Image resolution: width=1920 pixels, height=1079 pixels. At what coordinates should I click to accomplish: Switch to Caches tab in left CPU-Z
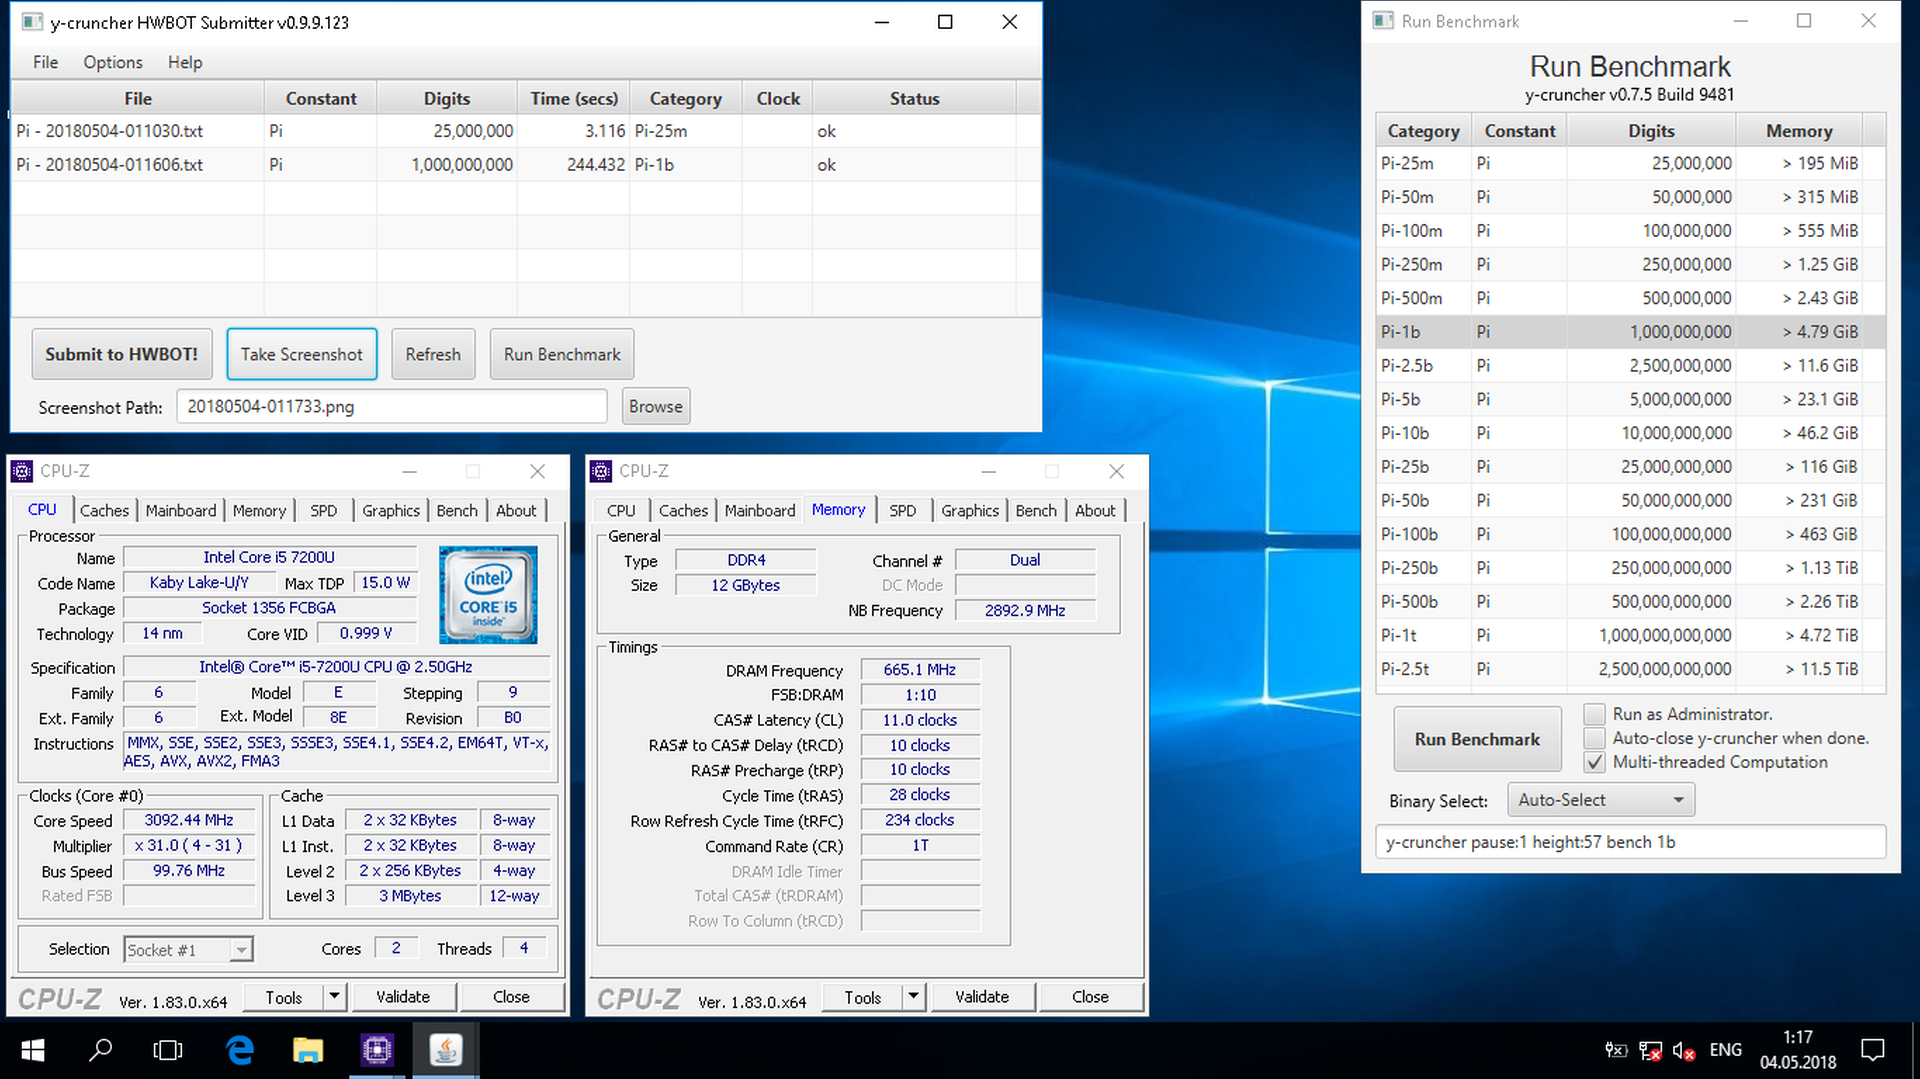coord(104,510)
